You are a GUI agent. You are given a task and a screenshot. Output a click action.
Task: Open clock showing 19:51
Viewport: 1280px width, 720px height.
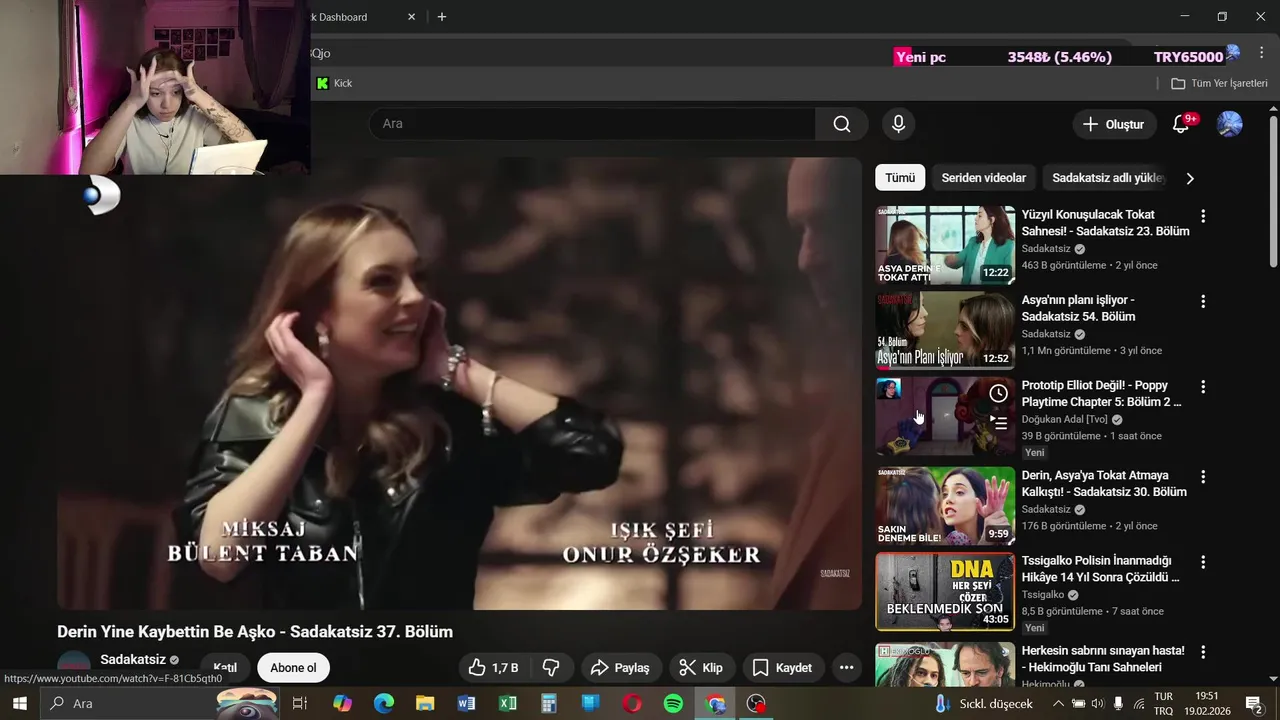click(1208, 704)
